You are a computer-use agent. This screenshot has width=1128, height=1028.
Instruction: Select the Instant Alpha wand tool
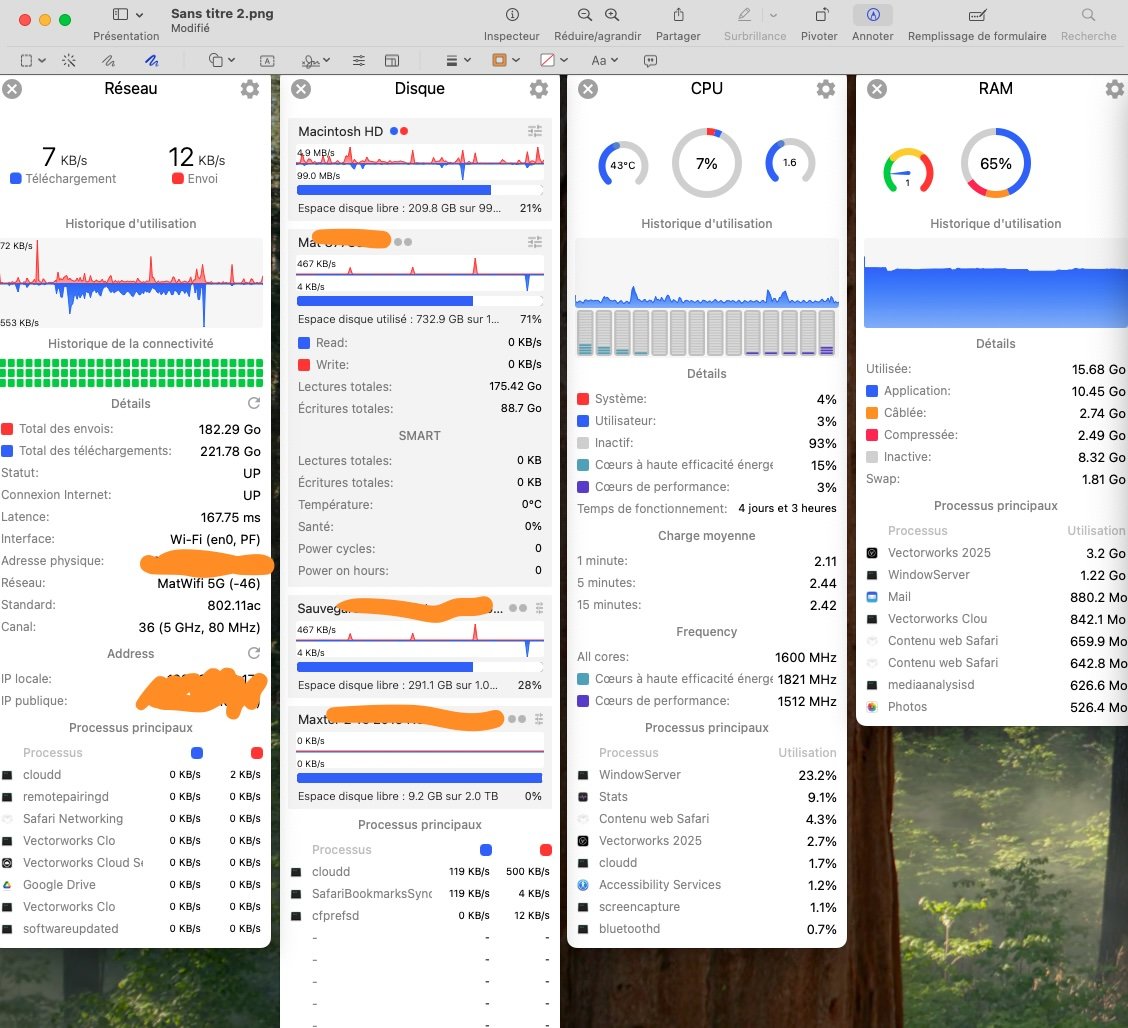pos(69,60)
